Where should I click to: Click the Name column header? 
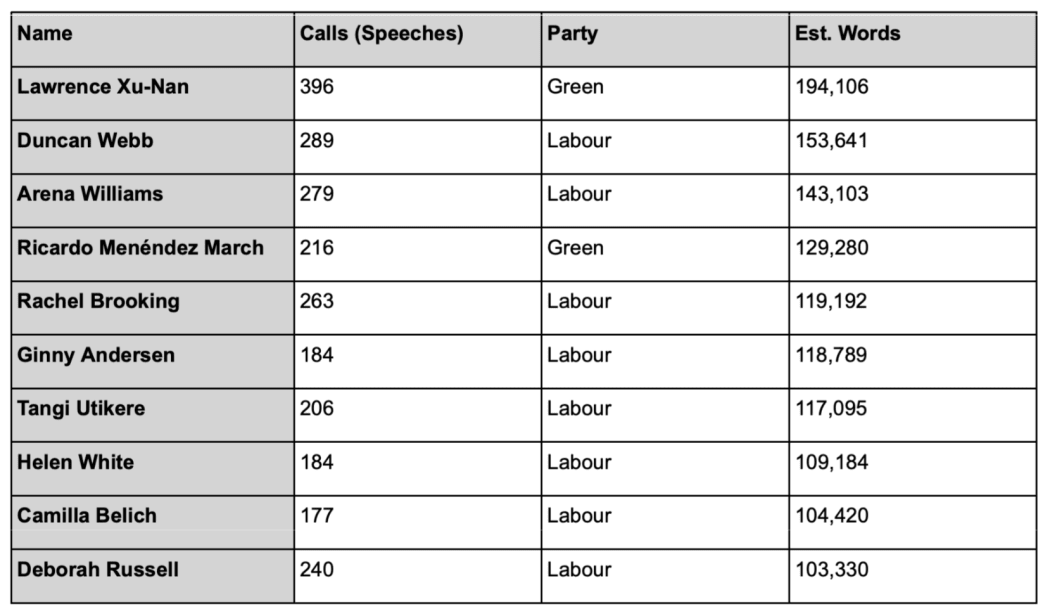(x=45, y=34)
